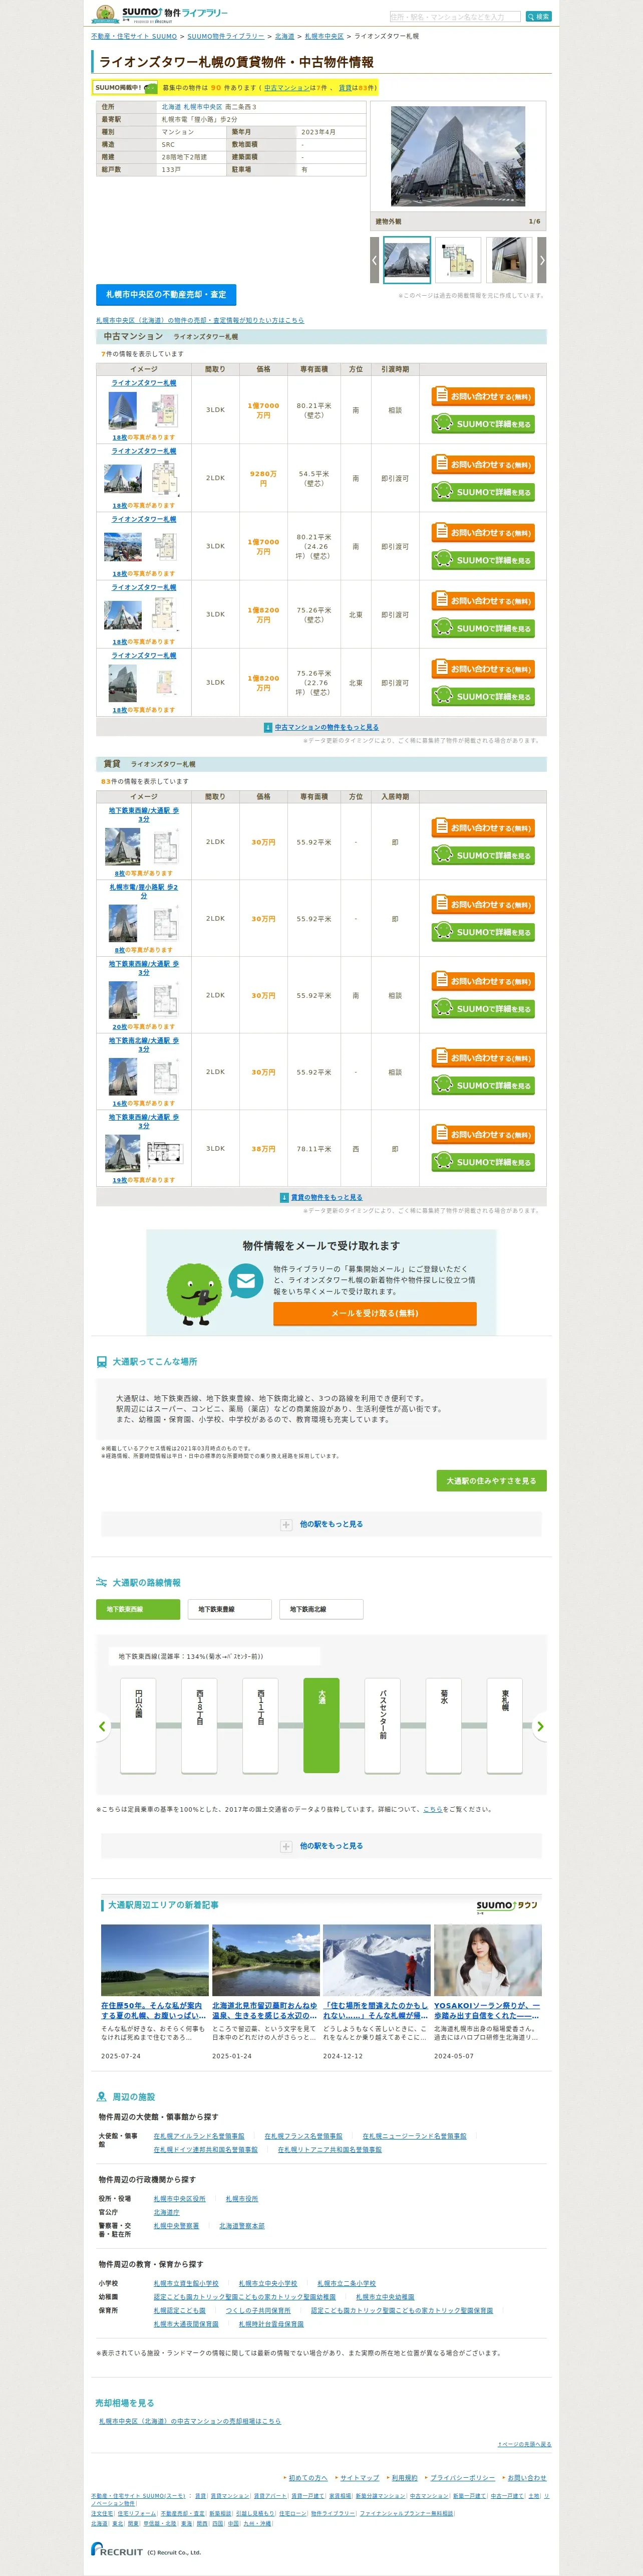
Task: Click お問い合わせする for the 9280万円 condo
Action: point(483,464)
